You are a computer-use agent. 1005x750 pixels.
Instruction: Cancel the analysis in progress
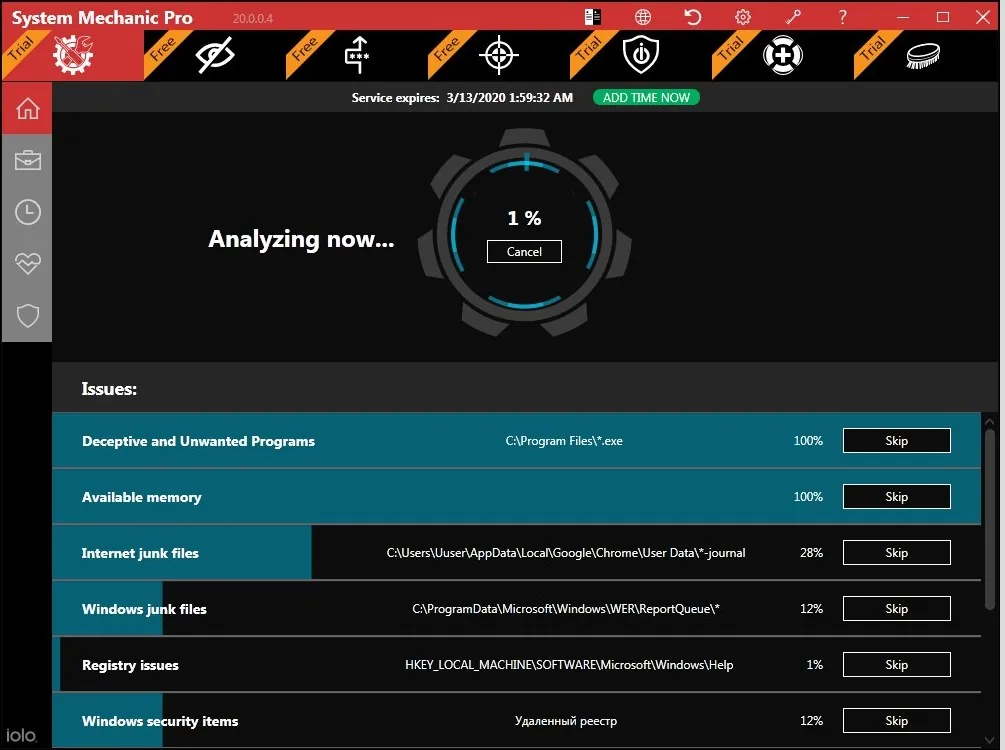pyautogui.click(x=524, y=251)
